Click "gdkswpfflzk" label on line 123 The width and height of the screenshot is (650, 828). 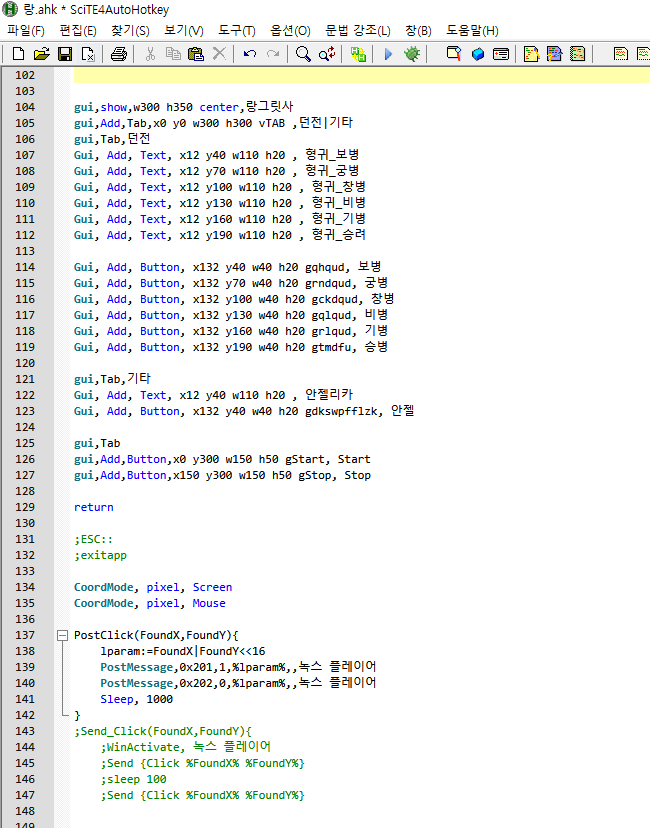[341, 411]
